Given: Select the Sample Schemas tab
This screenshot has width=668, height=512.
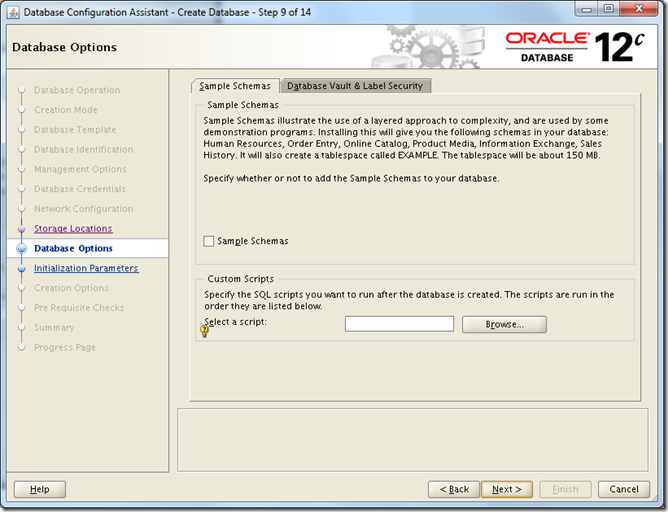Looking at the screenshot, I should (x=235, y=86).
